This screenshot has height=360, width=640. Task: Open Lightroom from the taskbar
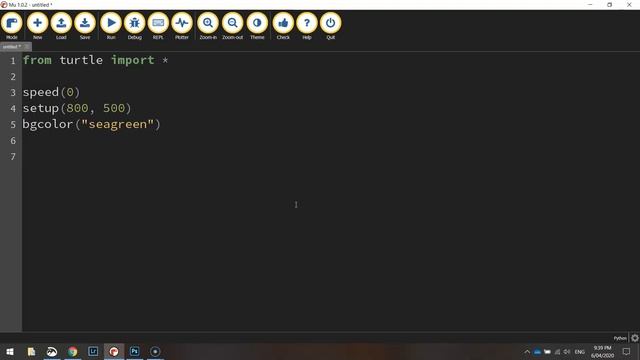click(x=93, y=351)
